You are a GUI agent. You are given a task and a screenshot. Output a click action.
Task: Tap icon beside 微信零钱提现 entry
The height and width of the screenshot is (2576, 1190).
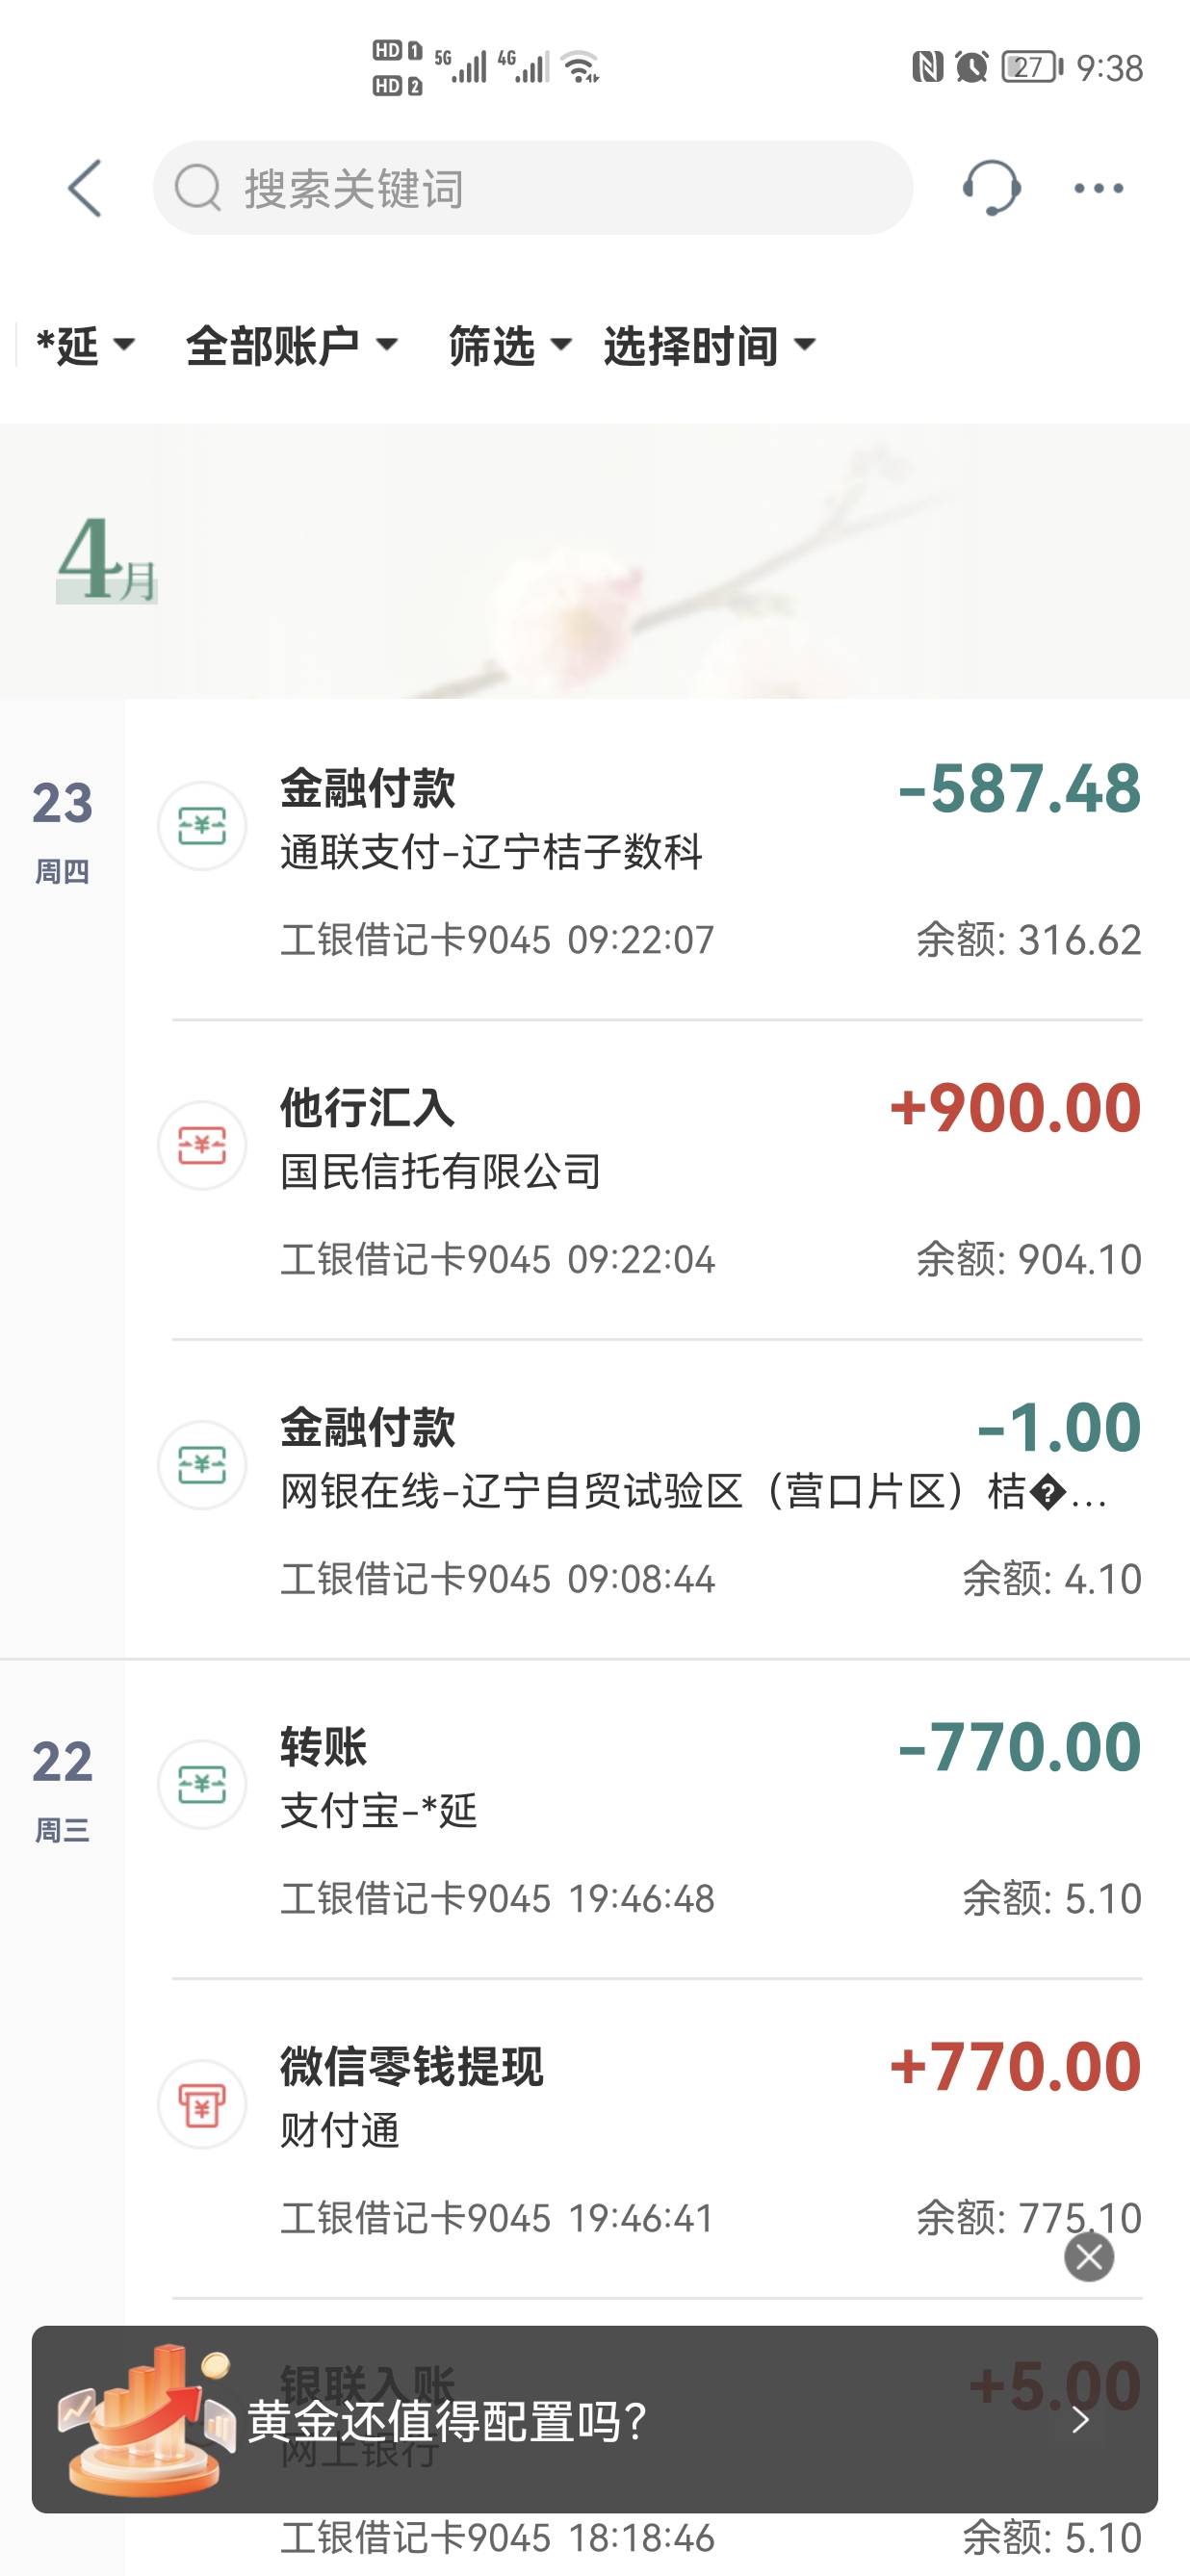202,2104
